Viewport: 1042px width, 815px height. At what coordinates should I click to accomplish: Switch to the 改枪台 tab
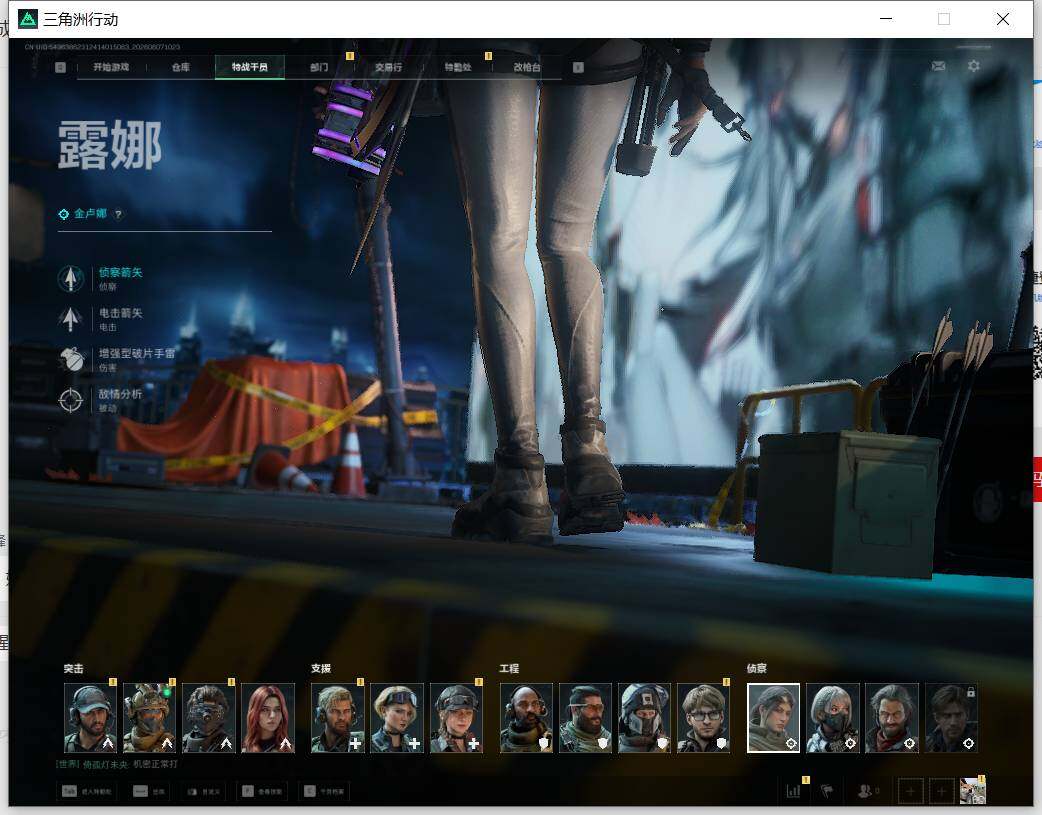(526, 67)
